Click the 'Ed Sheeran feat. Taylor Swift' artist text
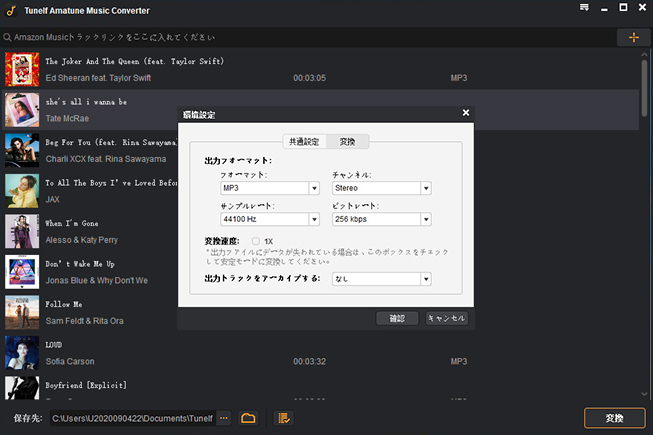The width and height of the screenshot is (653, 435). tap(98, 78)
